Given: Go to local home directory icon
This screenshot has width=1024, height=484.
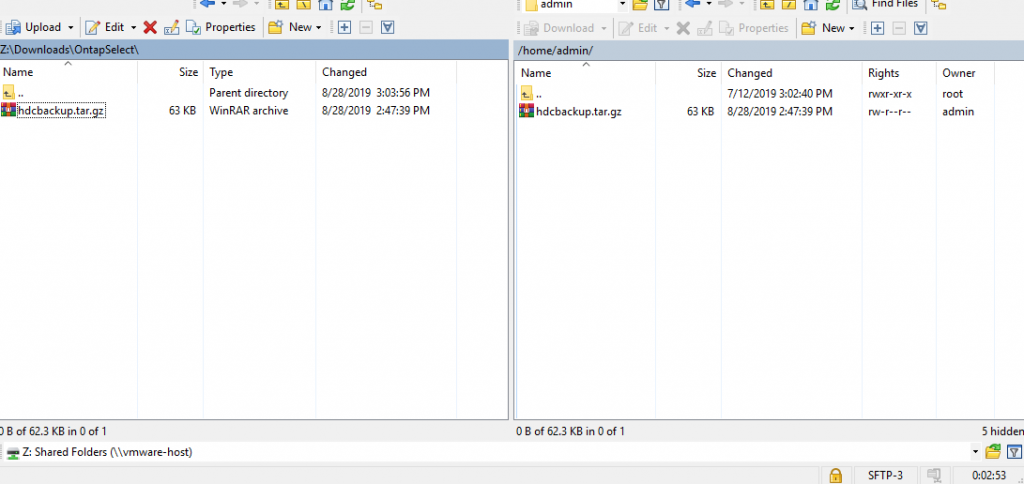Looking at the screenshot, I should 325,5.
